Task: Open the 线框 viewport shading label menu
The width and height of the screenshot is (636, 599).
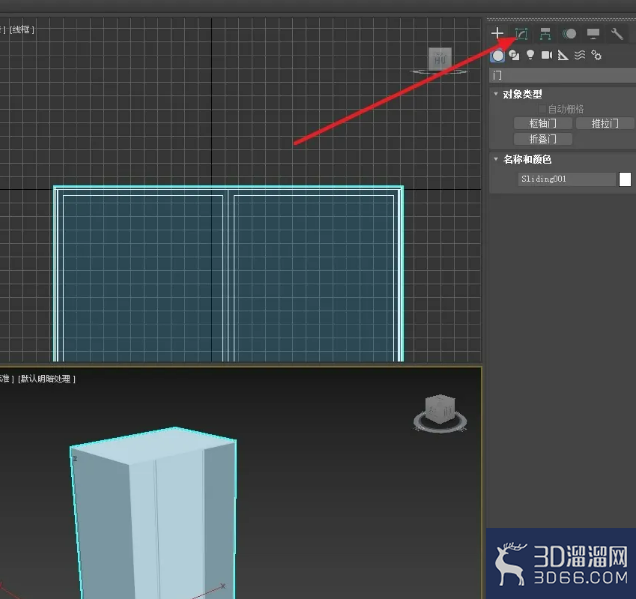Action: [x=22, y=30]
